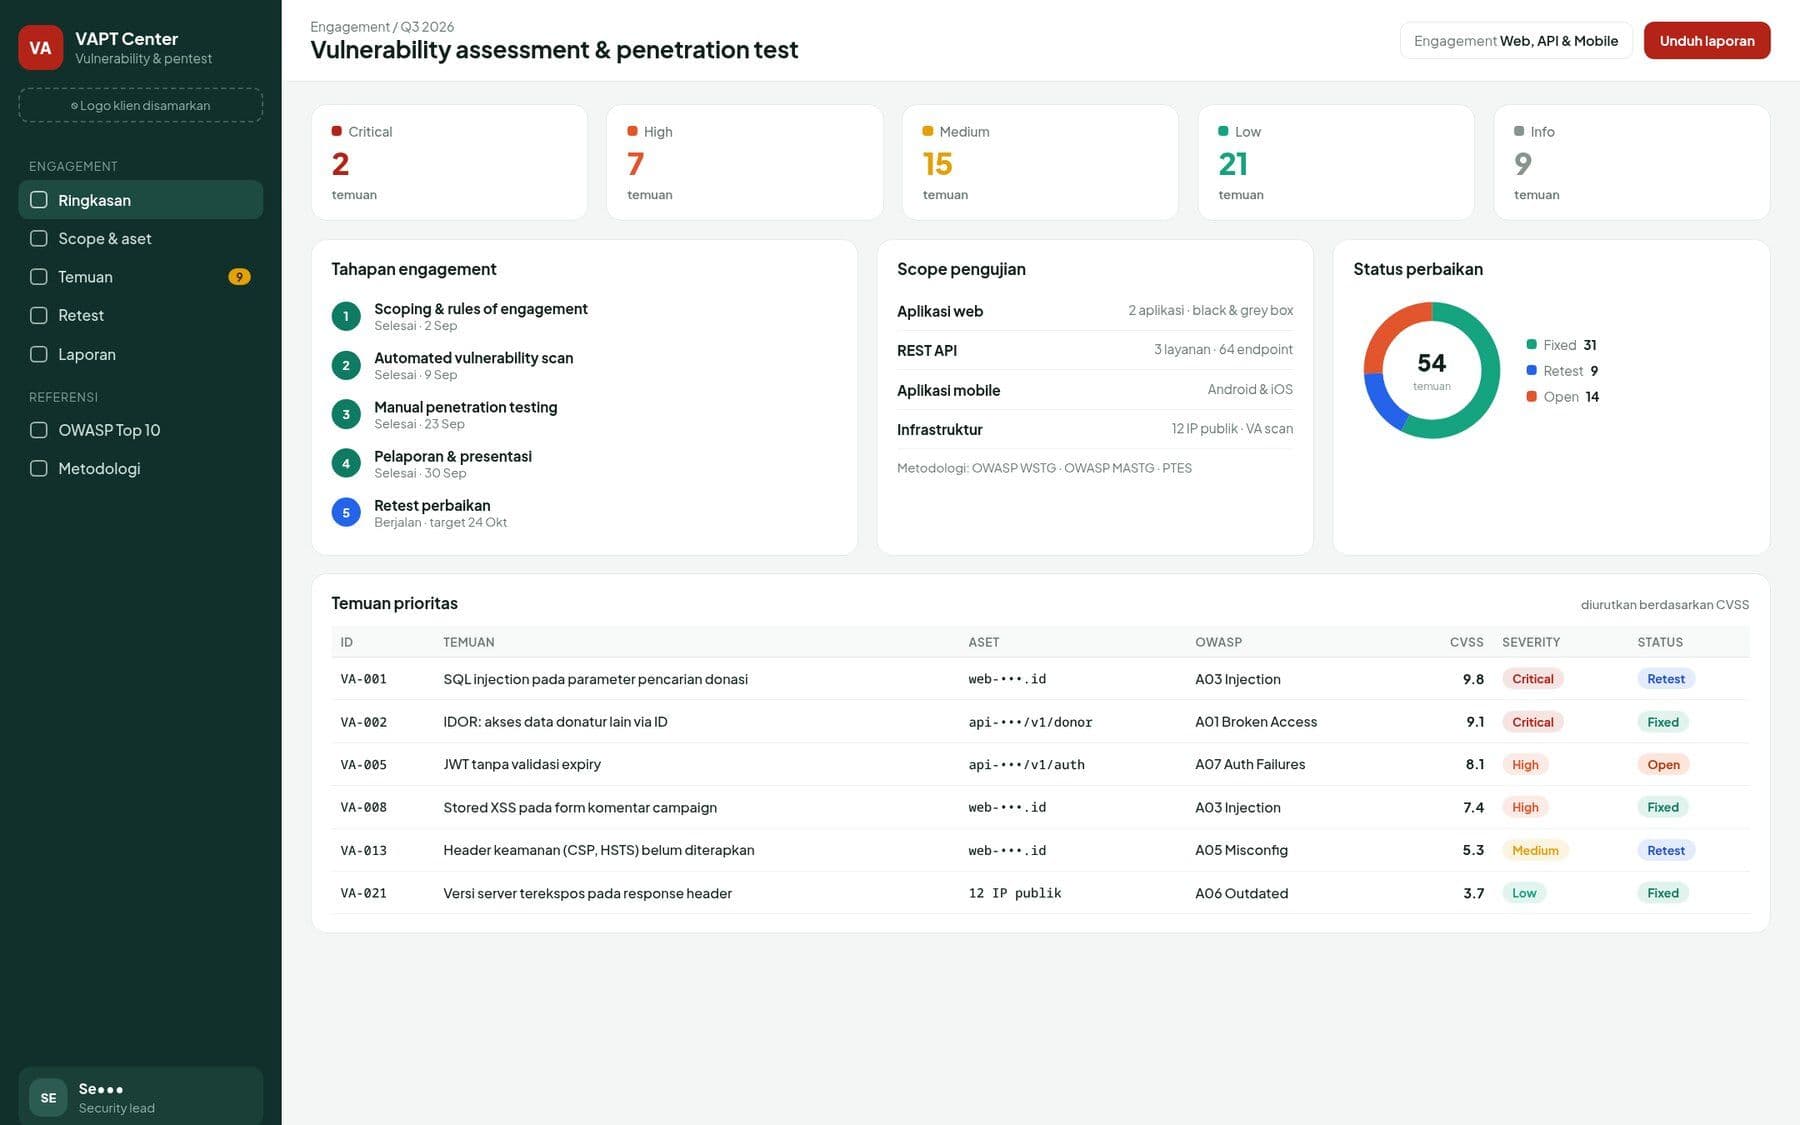Click the green Fixed legend swatch

pos(1531,345)
